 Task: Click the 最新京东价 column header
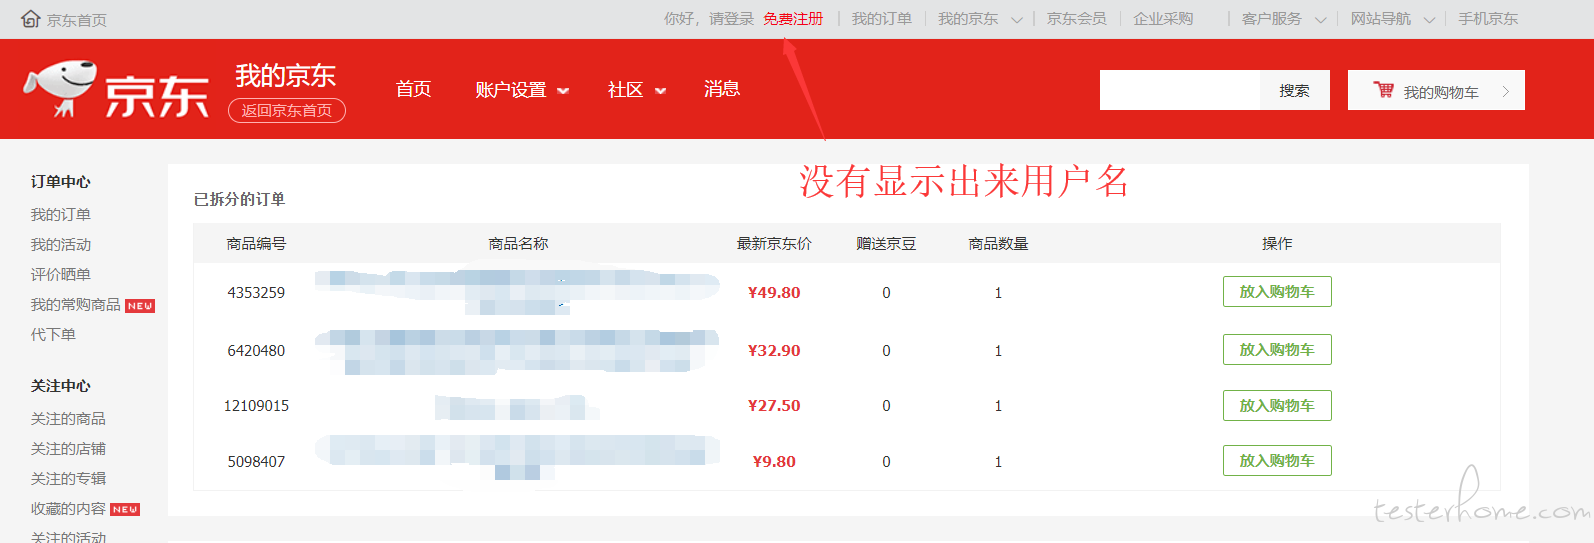pyautogui.click(x=774, y=244)
